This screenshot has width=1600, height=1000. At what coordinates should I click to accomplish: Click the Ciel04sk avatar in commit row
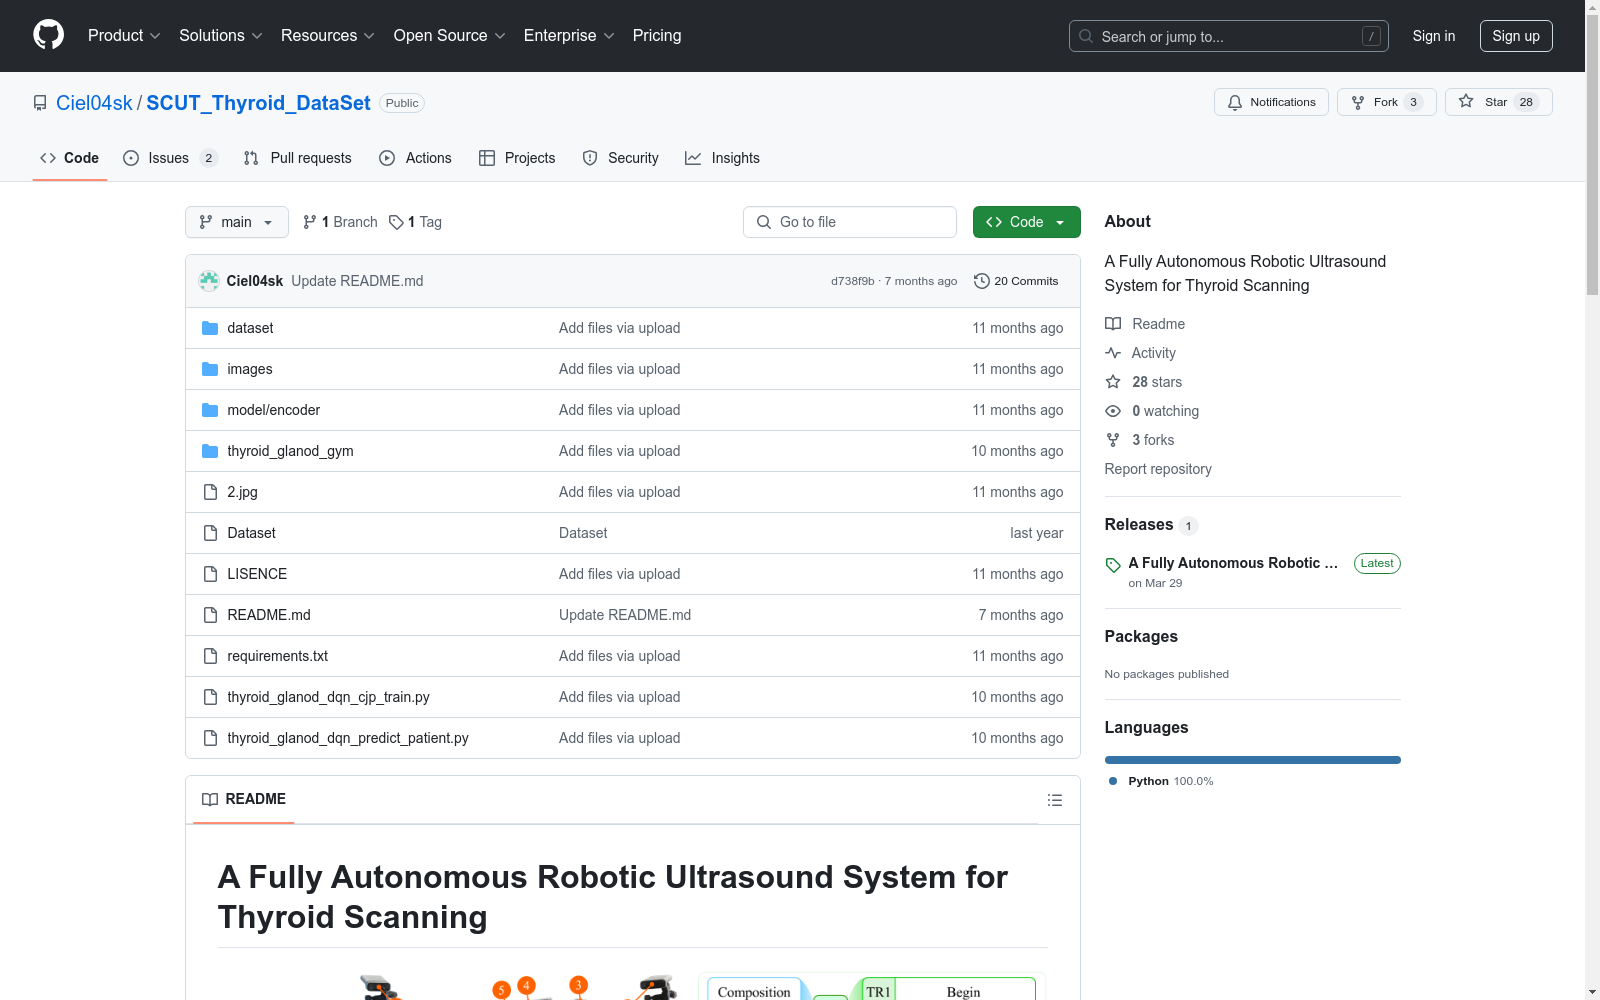[x=209, y=281]
